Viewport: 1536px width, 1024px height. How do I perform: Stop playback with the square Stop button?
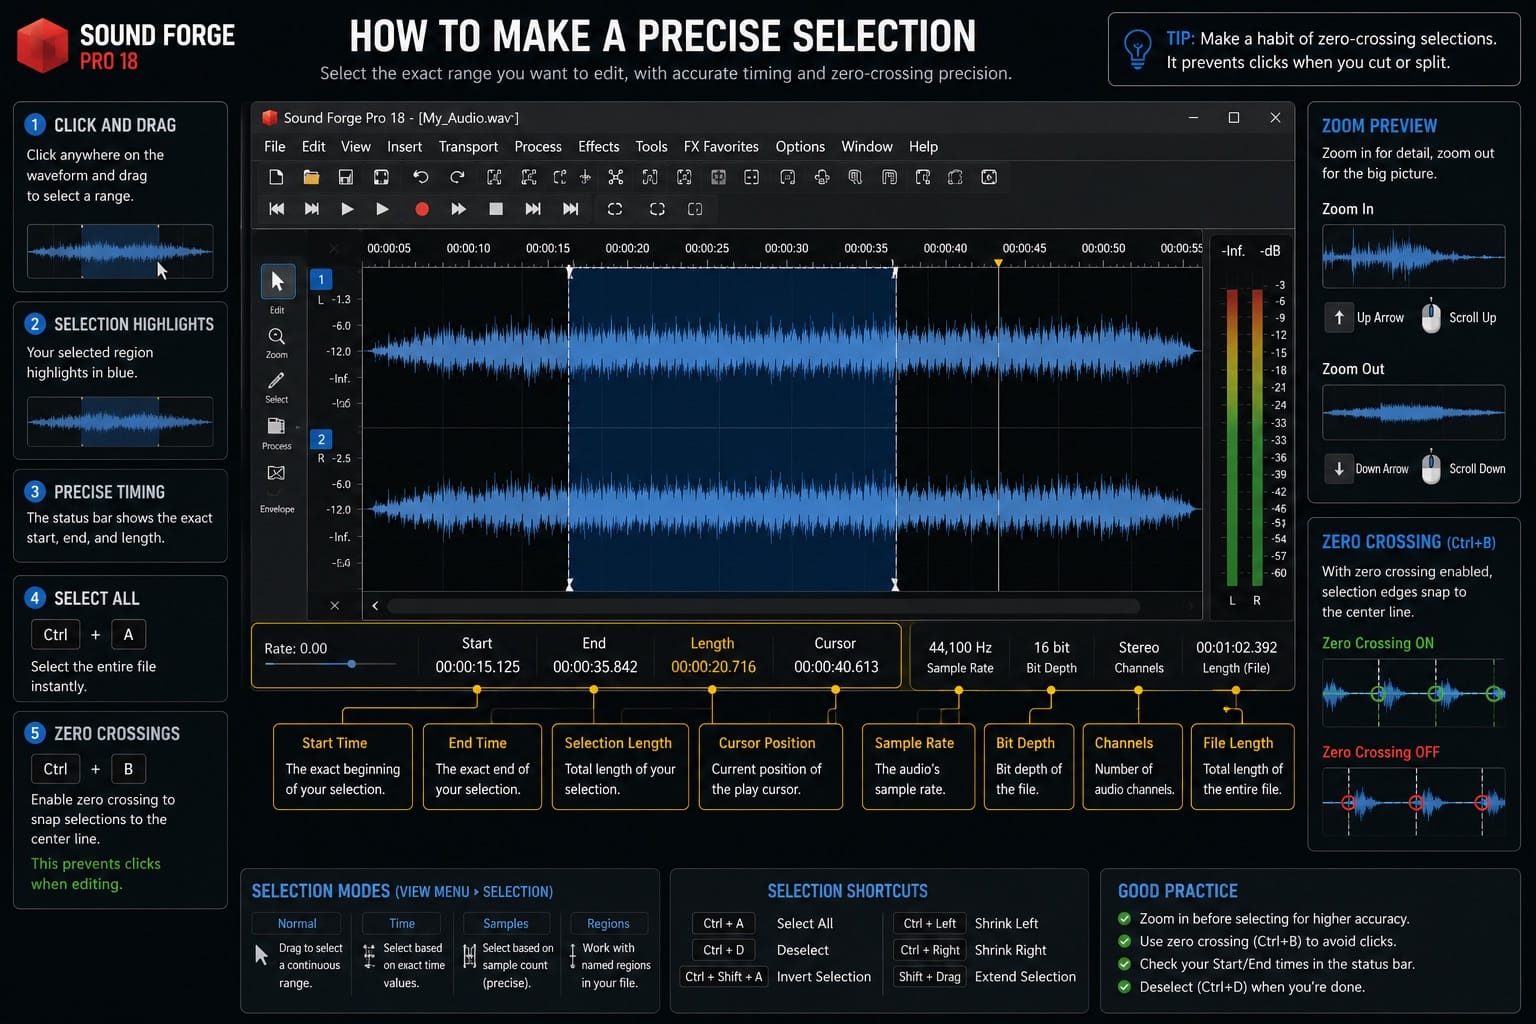pos(495,209)
